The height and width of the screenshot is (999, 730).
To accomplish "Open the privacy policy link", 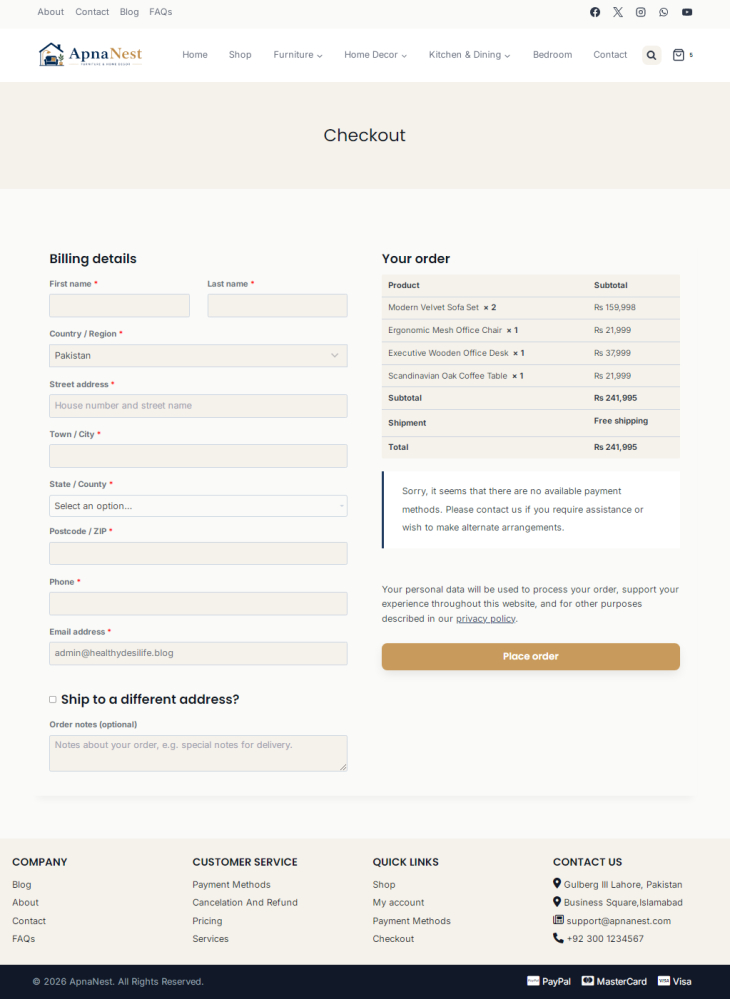I will [485, 619].
